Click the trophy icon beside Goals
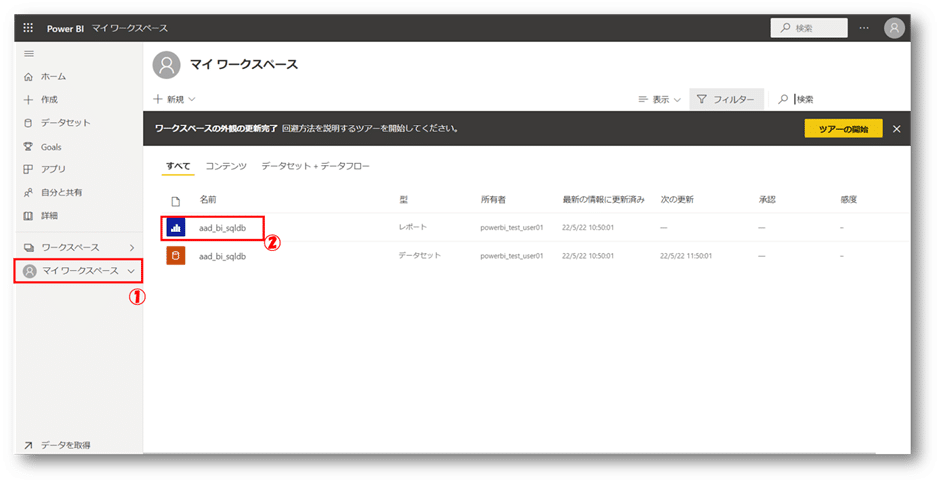Screen dimensions: 941x483 click(28, 146)
